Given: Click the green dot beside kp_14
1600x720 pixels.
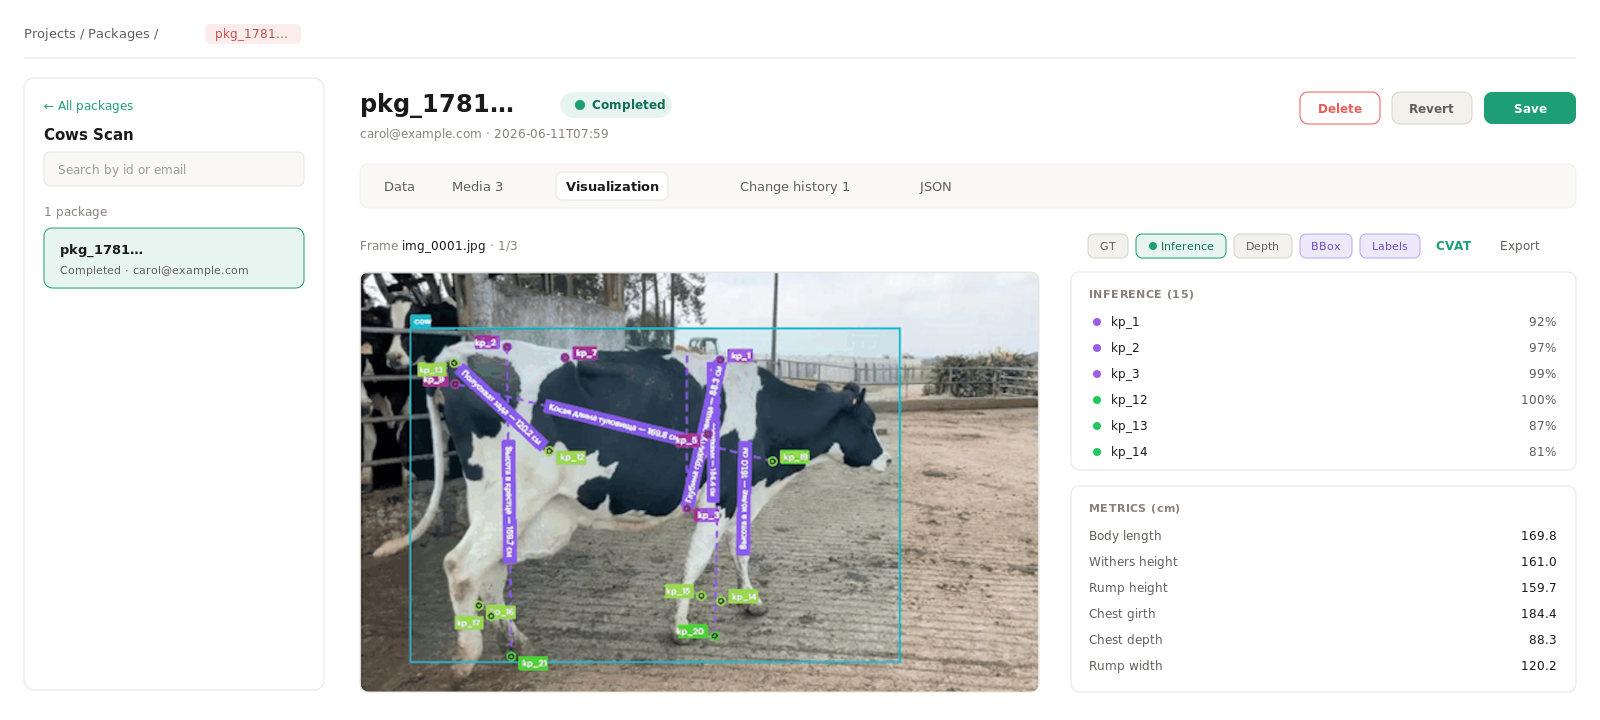Looking at the screenshot, I should coord(1097,452).
